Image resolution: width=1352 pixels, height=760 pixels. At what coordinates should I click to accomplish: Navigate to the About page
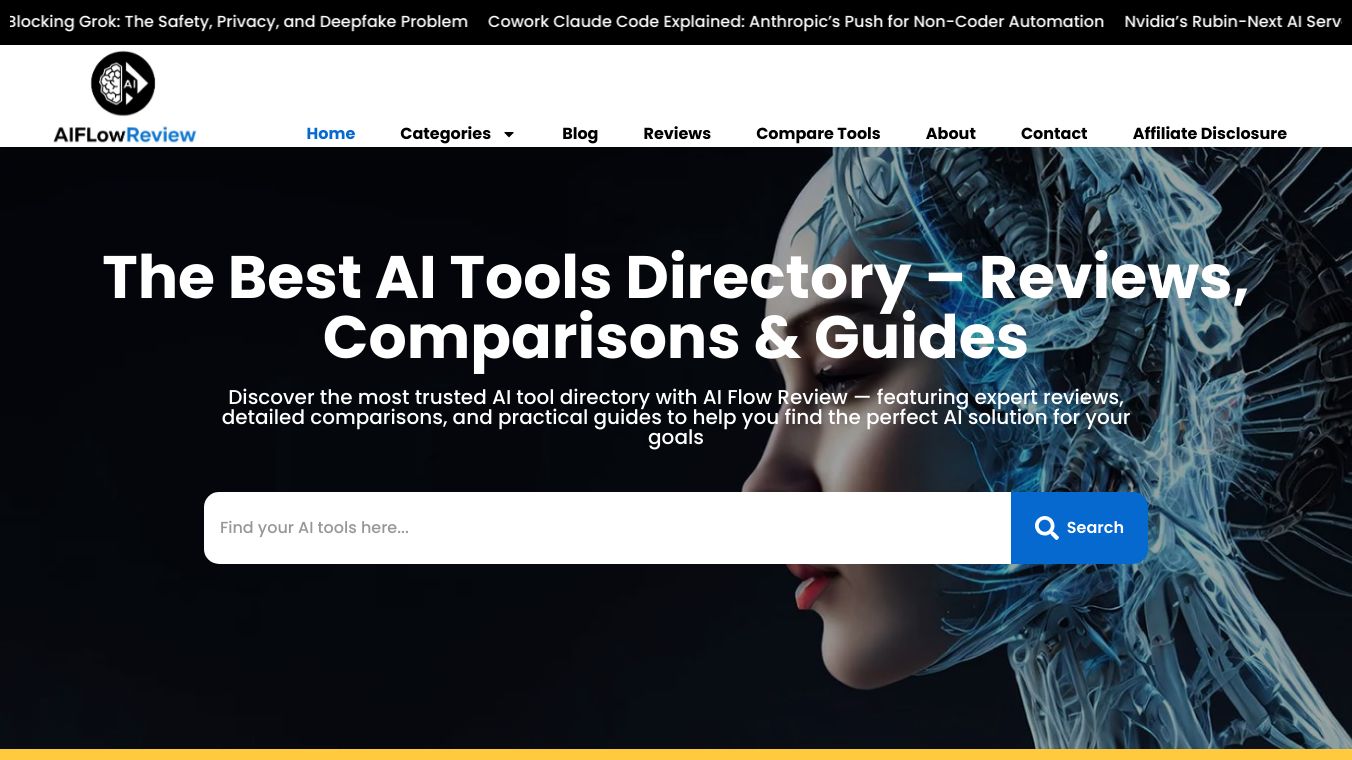pyautogui.click(x=950, y=133)
